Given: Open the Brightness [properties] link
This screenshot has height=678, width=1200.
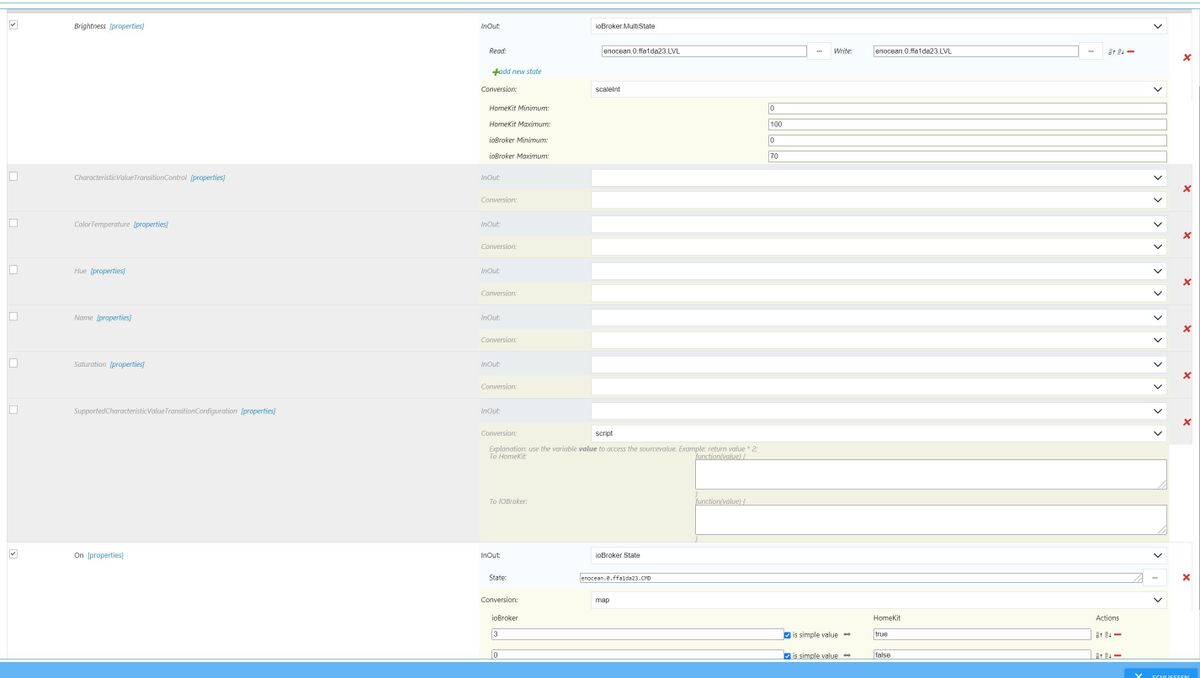Looking at the screenshot, I should click(x=127, y=26).
